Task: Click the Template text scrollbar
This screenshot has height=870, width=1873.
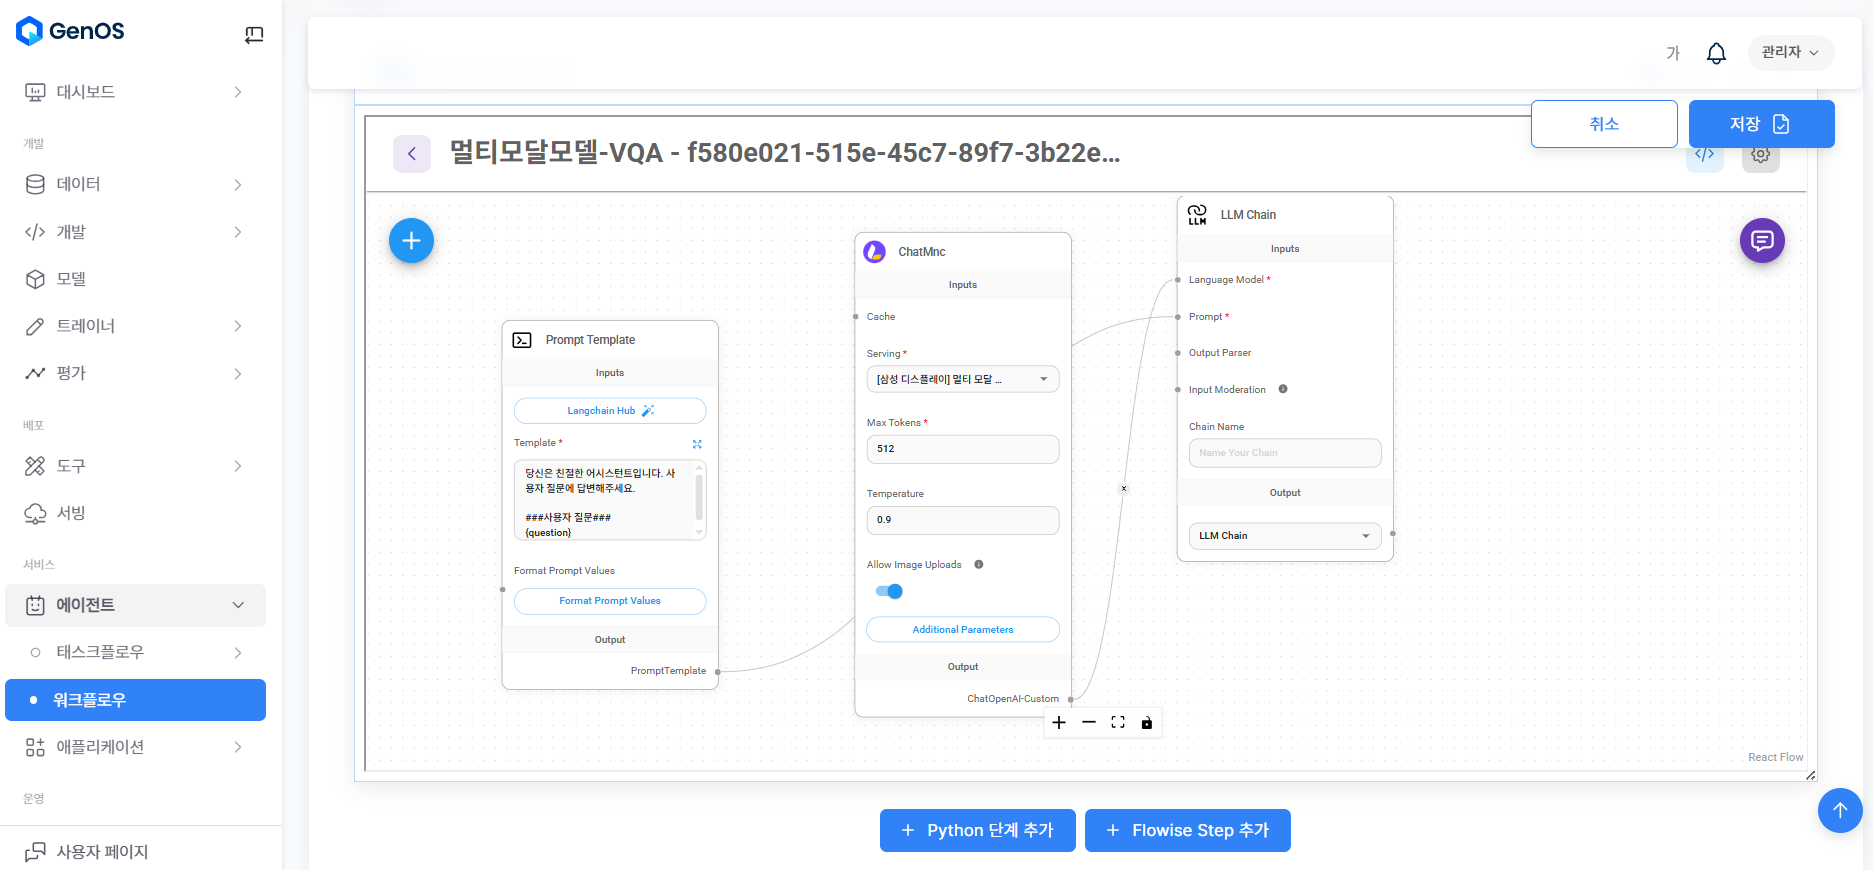Action: [x=698, y=497]
